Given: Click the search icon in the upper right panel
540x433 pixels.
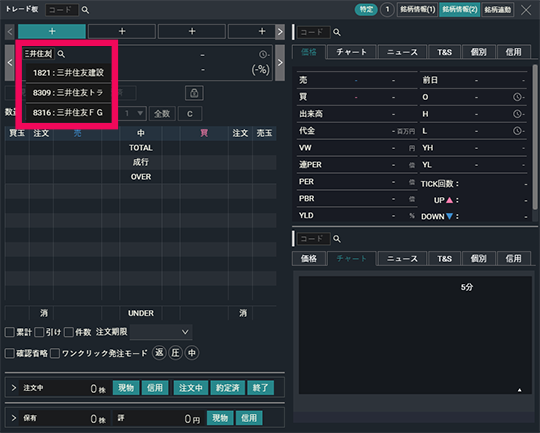Looking at the screenshot, I should (337, 32).
